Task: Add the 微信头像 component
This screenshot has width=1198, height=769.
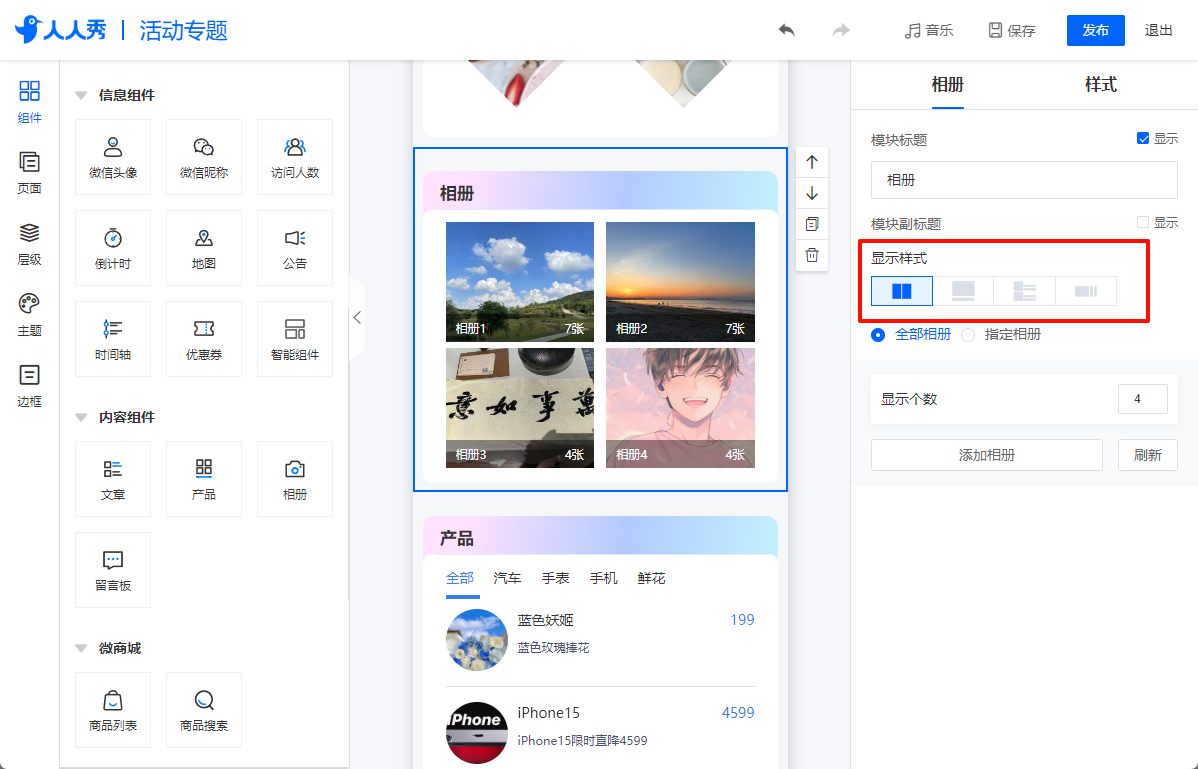Action: tap(113, 157)
